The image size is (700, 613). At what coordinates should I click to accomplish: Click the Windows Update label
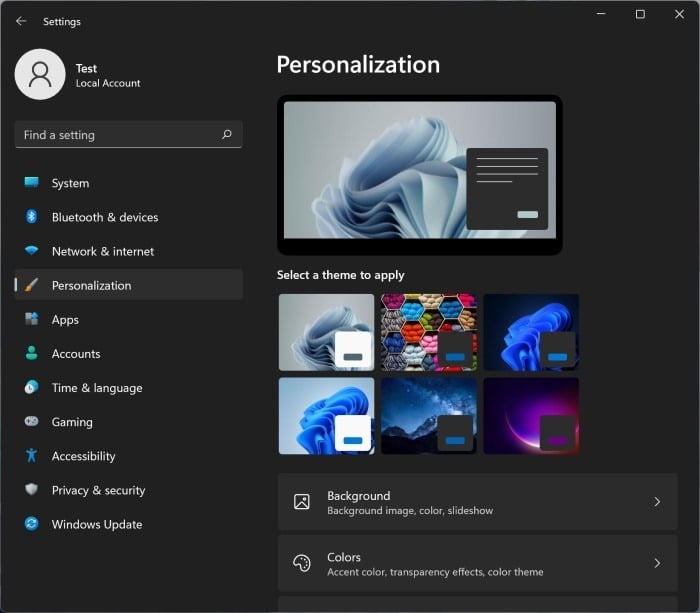click(97, 524)
